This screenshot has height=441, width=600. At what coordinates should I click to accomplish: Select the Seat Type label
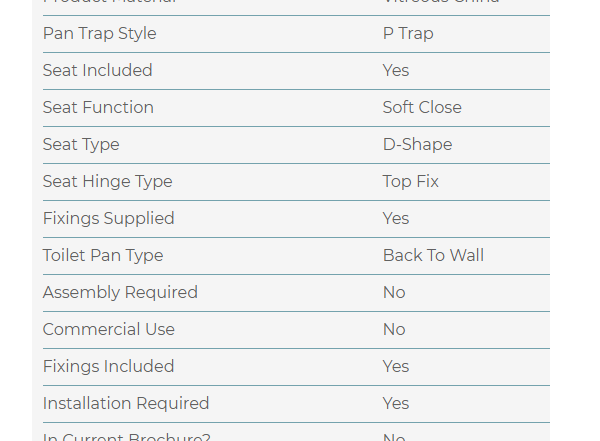(81, 145)
